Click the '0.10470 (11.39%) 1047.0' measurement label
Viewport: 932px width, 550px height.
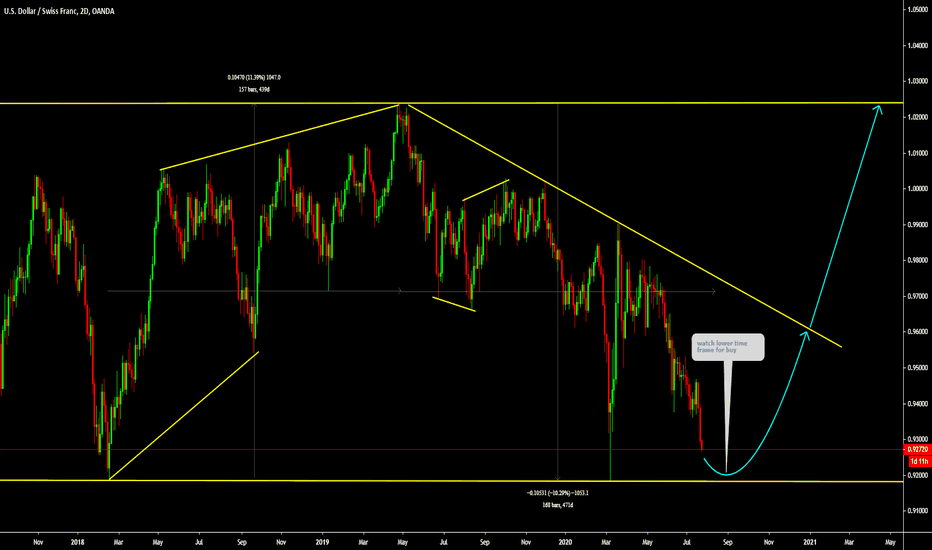(x=254, y=77)
